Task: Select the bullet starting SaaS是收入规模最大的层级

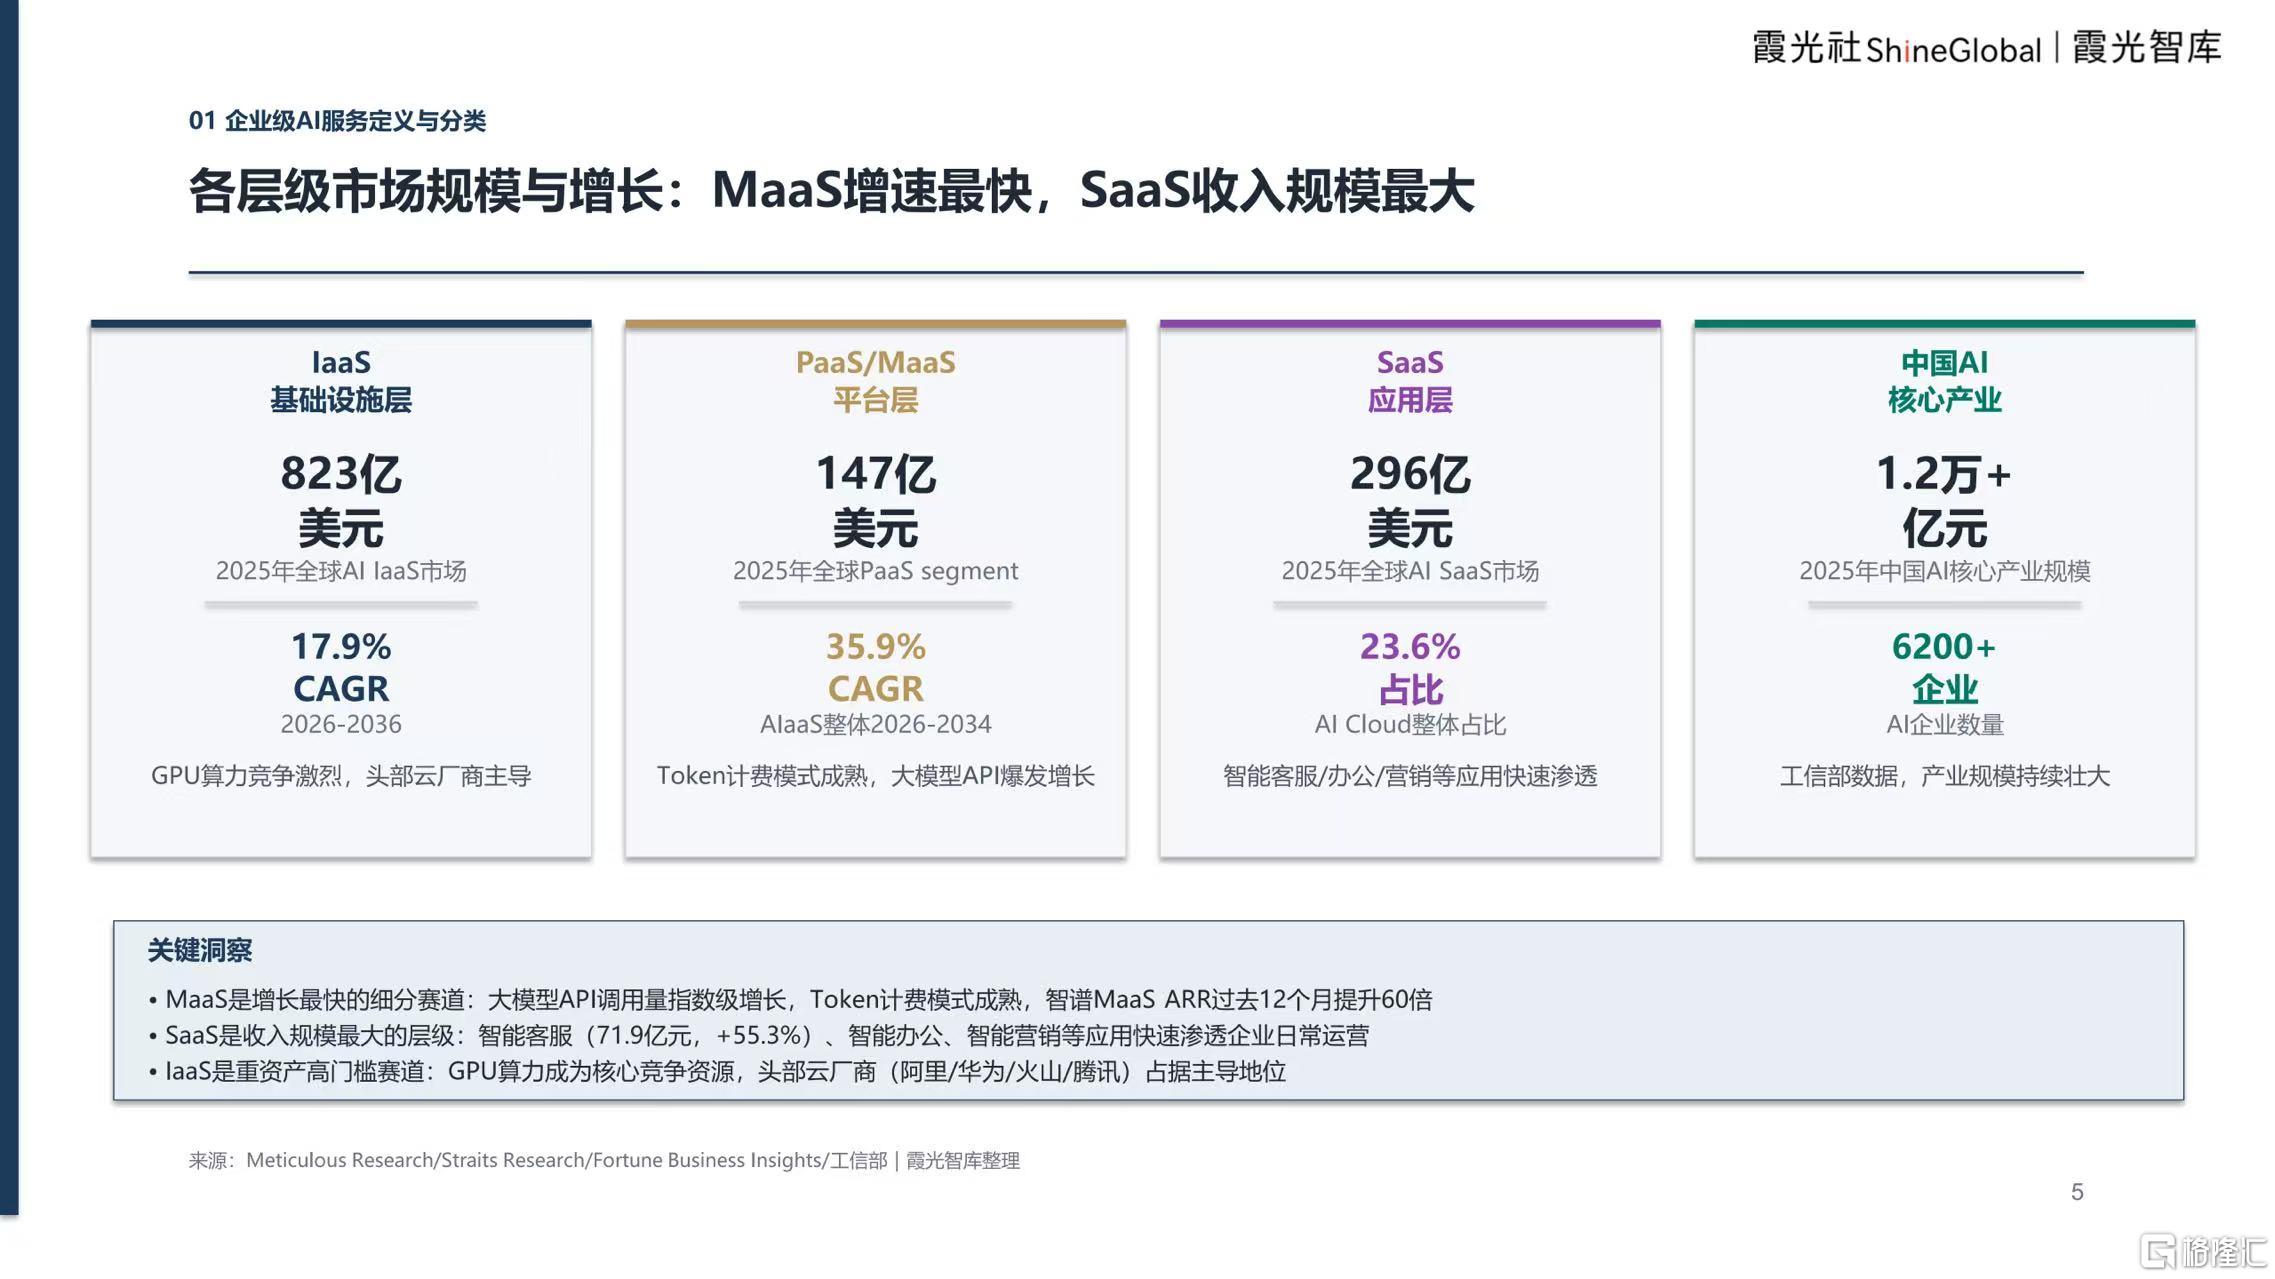Action: pyautogui.click(x=759, y=1035)
